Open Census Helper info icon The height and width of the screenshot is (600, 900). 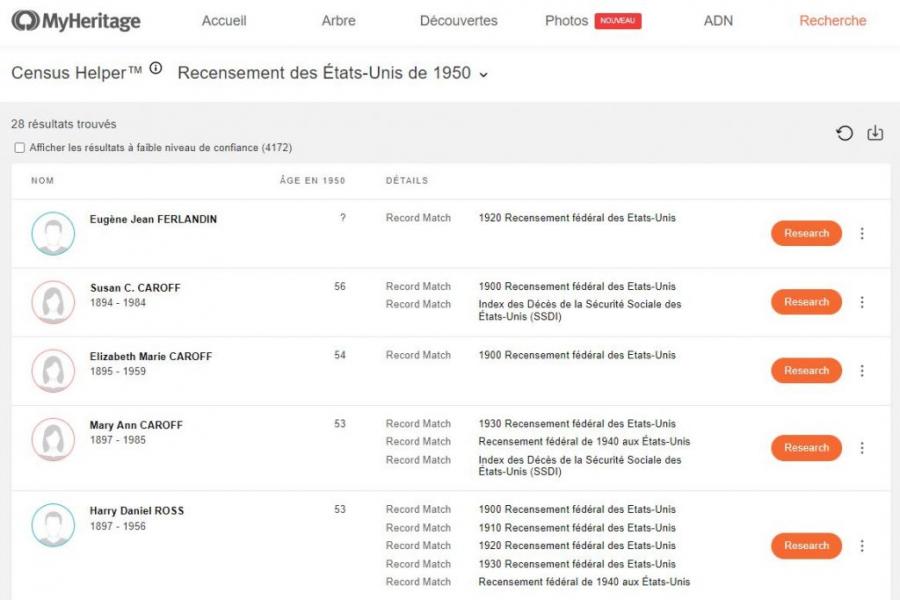point(156,68)
